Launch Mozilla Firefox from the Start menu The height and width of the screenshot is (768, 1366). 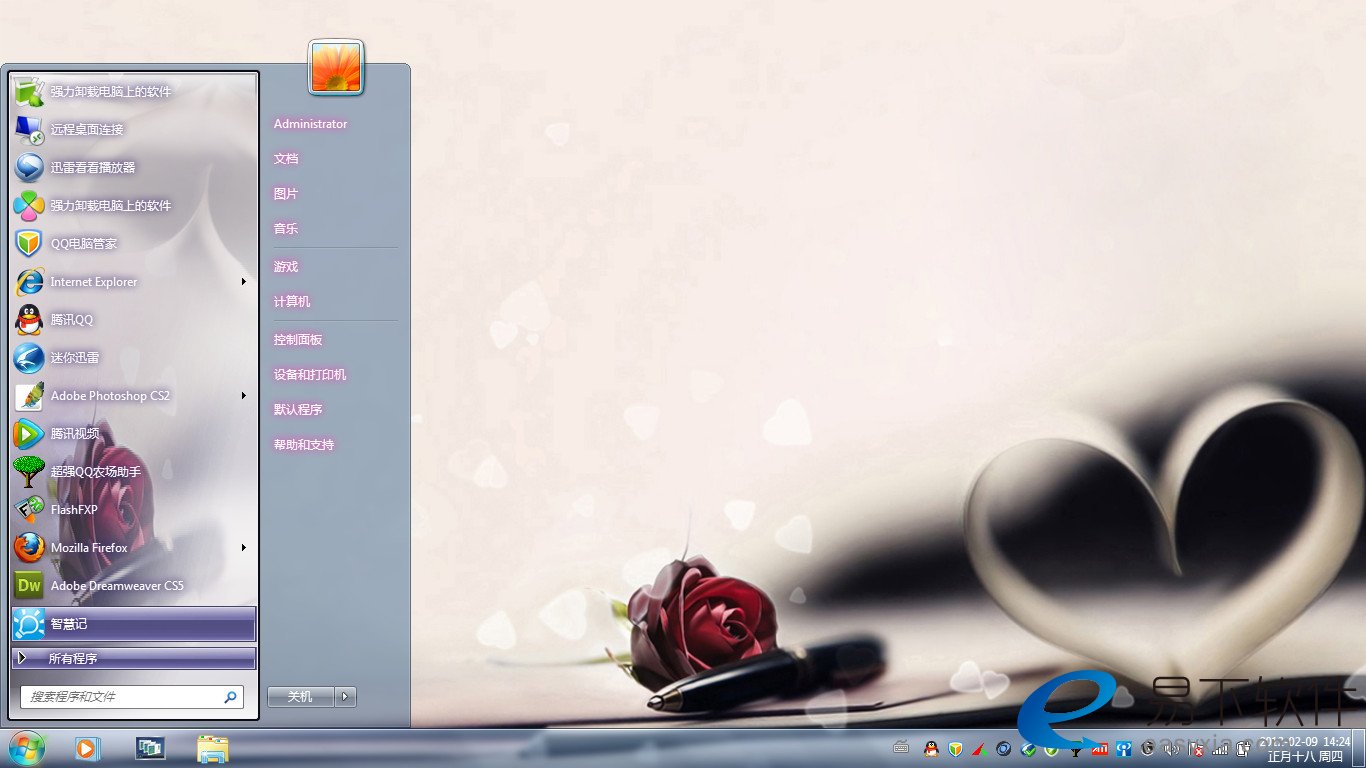(134, 548)
